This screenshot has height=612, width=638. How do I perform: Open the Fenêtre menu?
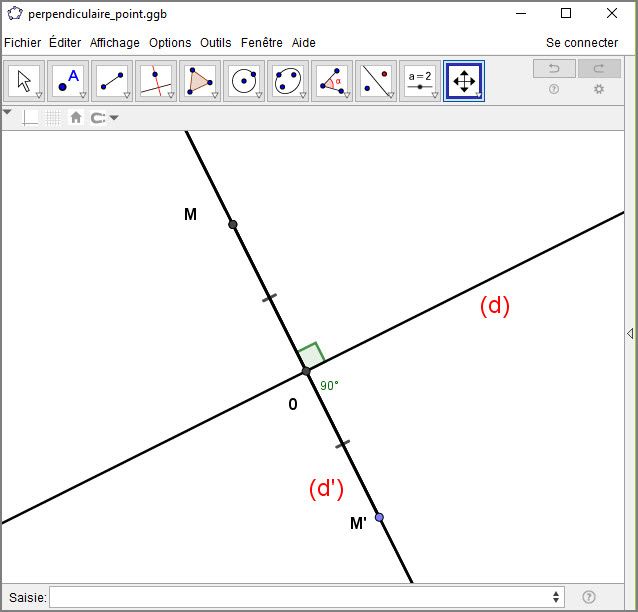[262, 42]
